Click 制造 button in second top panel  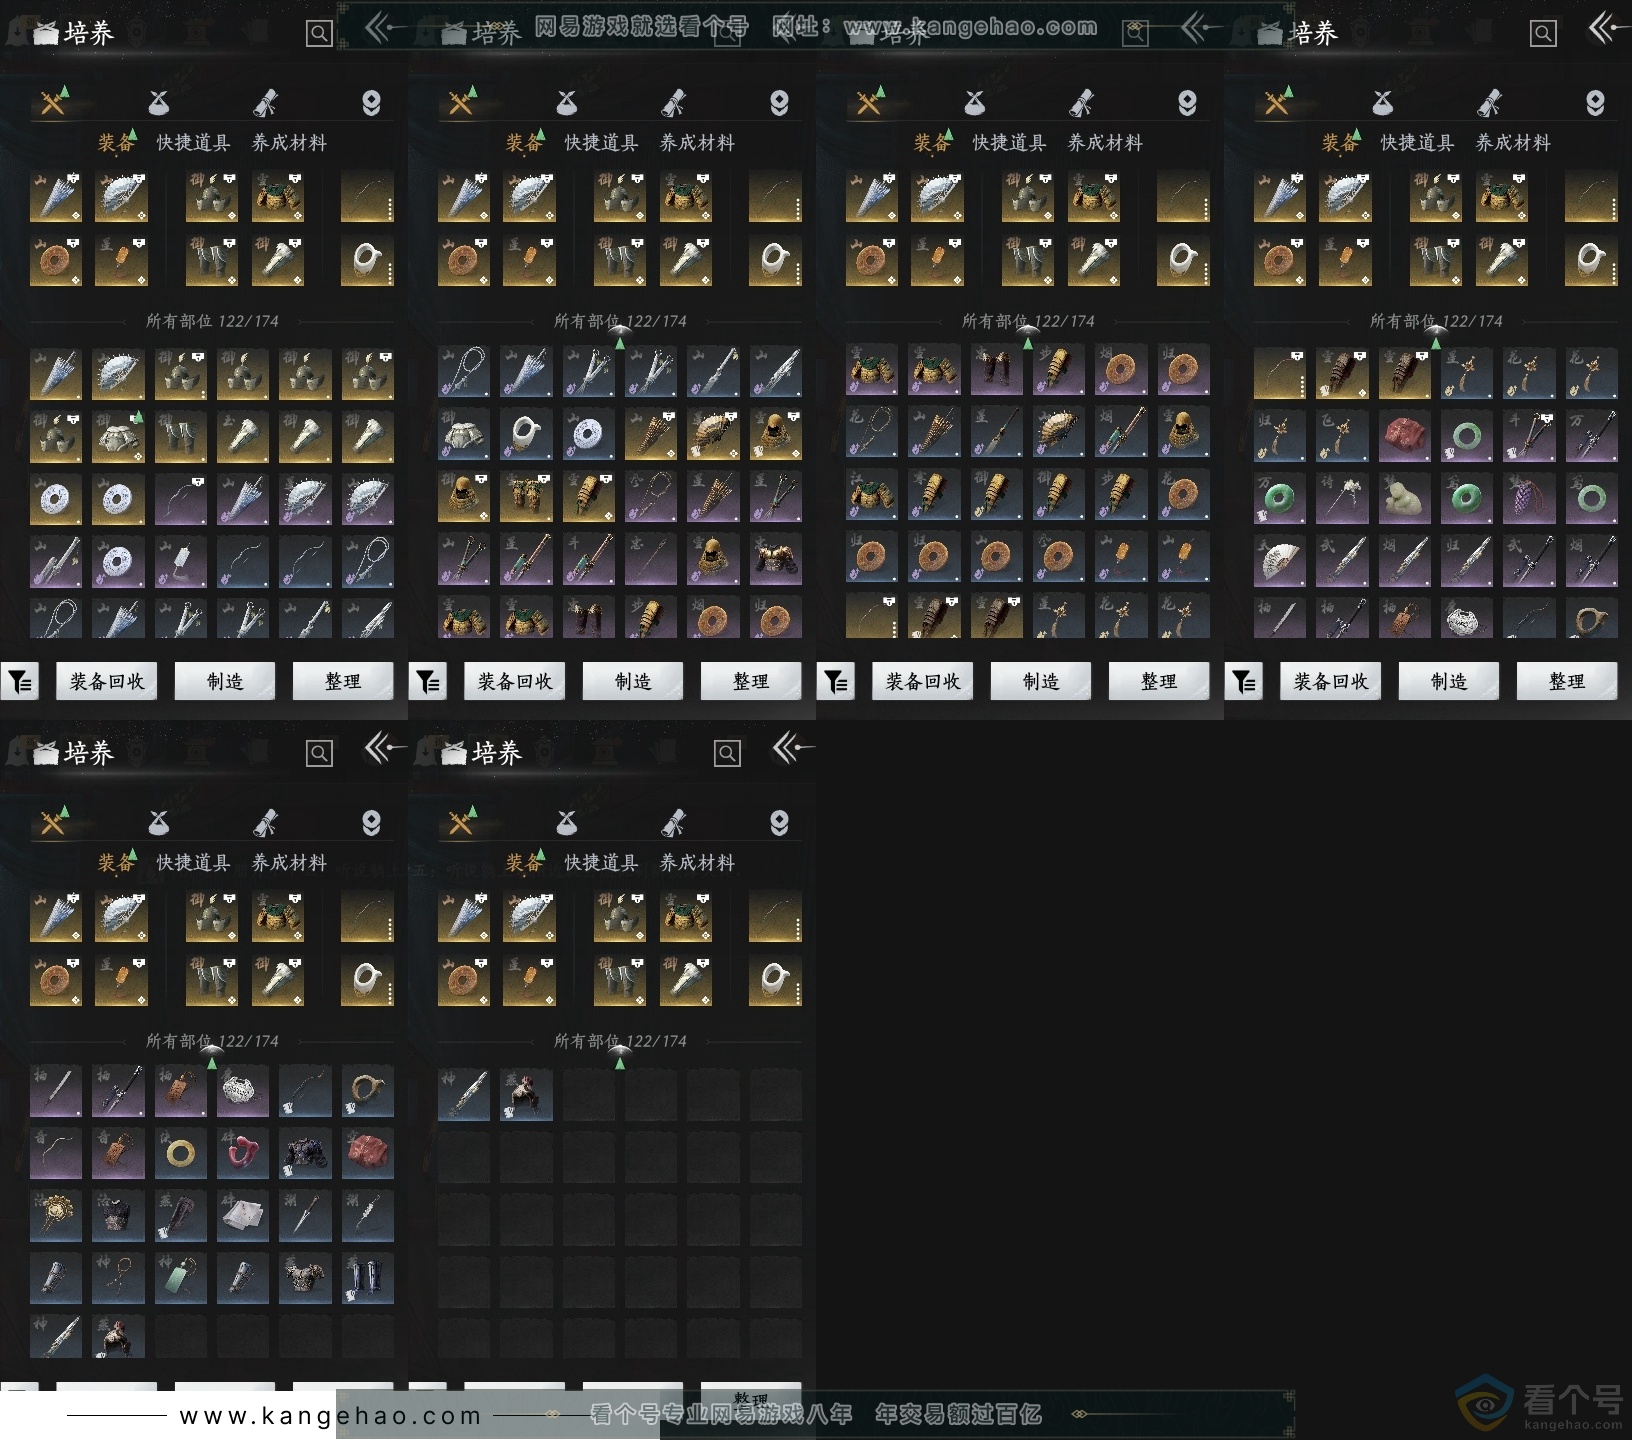click(633, 681)
